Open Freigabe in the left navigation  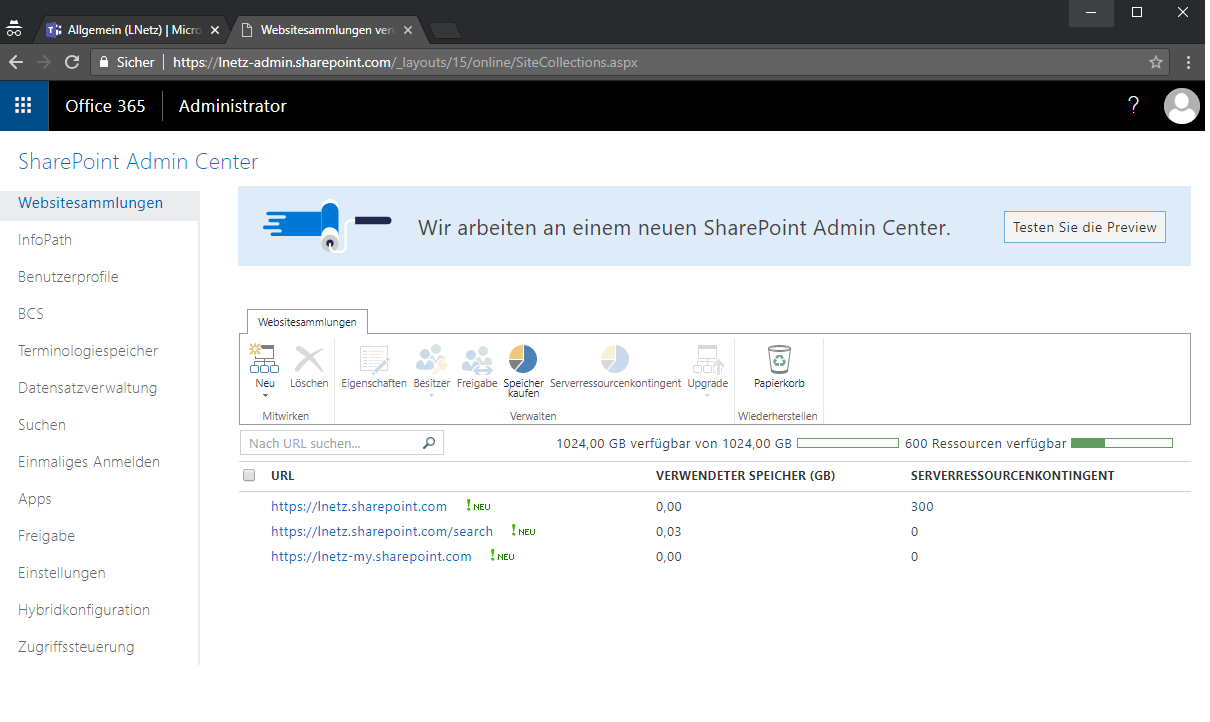(47, 536)
